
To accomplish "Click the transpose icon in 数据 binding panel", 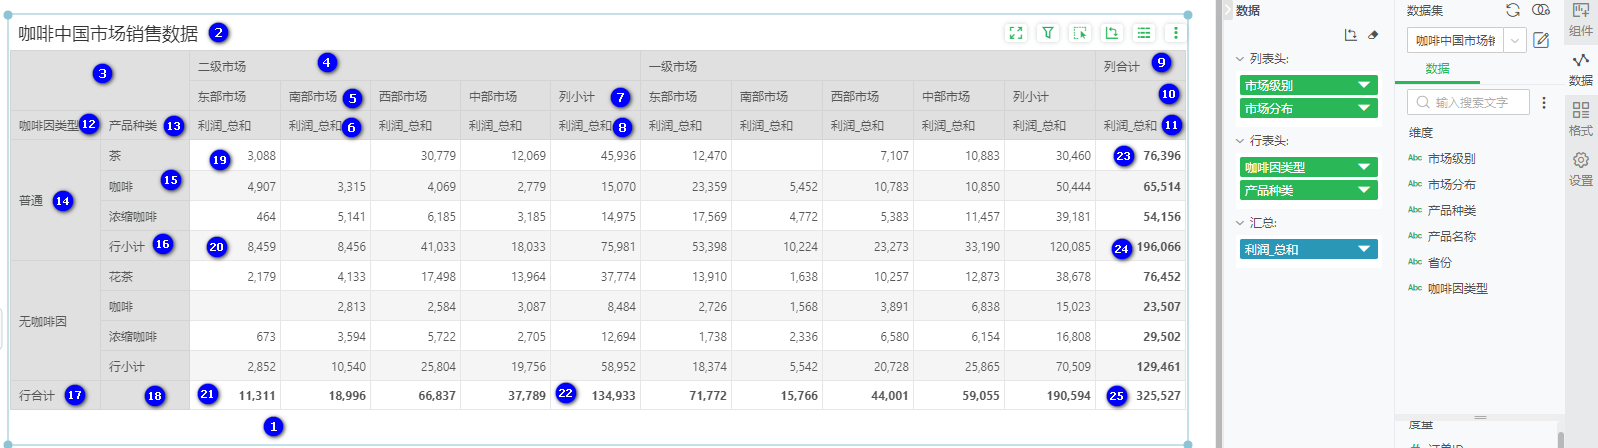I will 1351,35.
